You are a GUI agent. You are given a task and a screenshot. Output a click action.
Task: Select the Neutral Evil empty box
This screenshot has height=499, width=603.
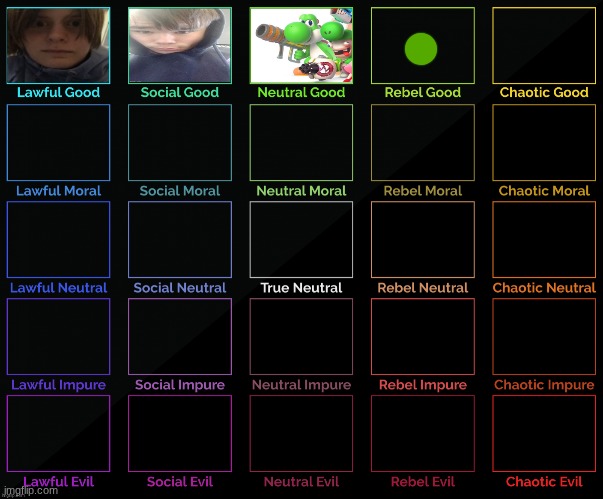pyautogui.click(x=301, y=433)
